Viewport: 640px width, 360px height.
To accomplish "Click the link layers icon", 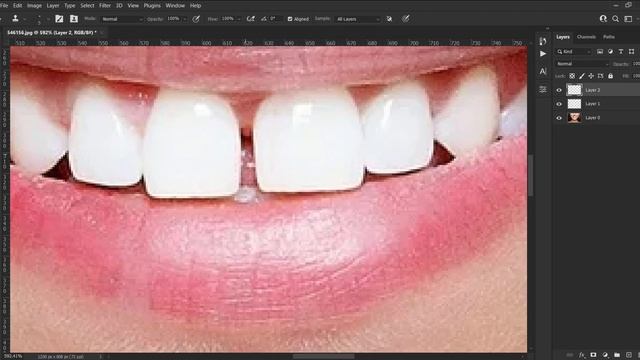I will (570, 355).
